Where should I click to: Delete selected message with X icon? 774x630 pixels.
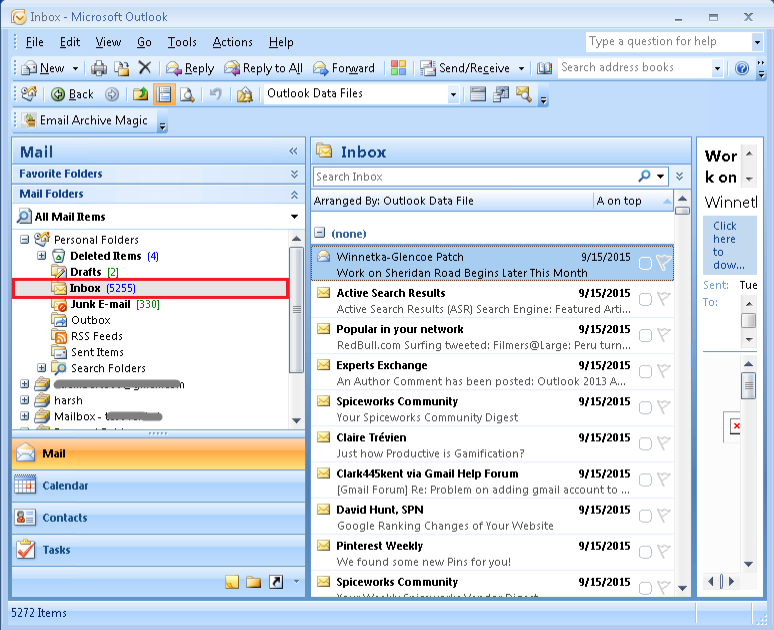(145, 68)
